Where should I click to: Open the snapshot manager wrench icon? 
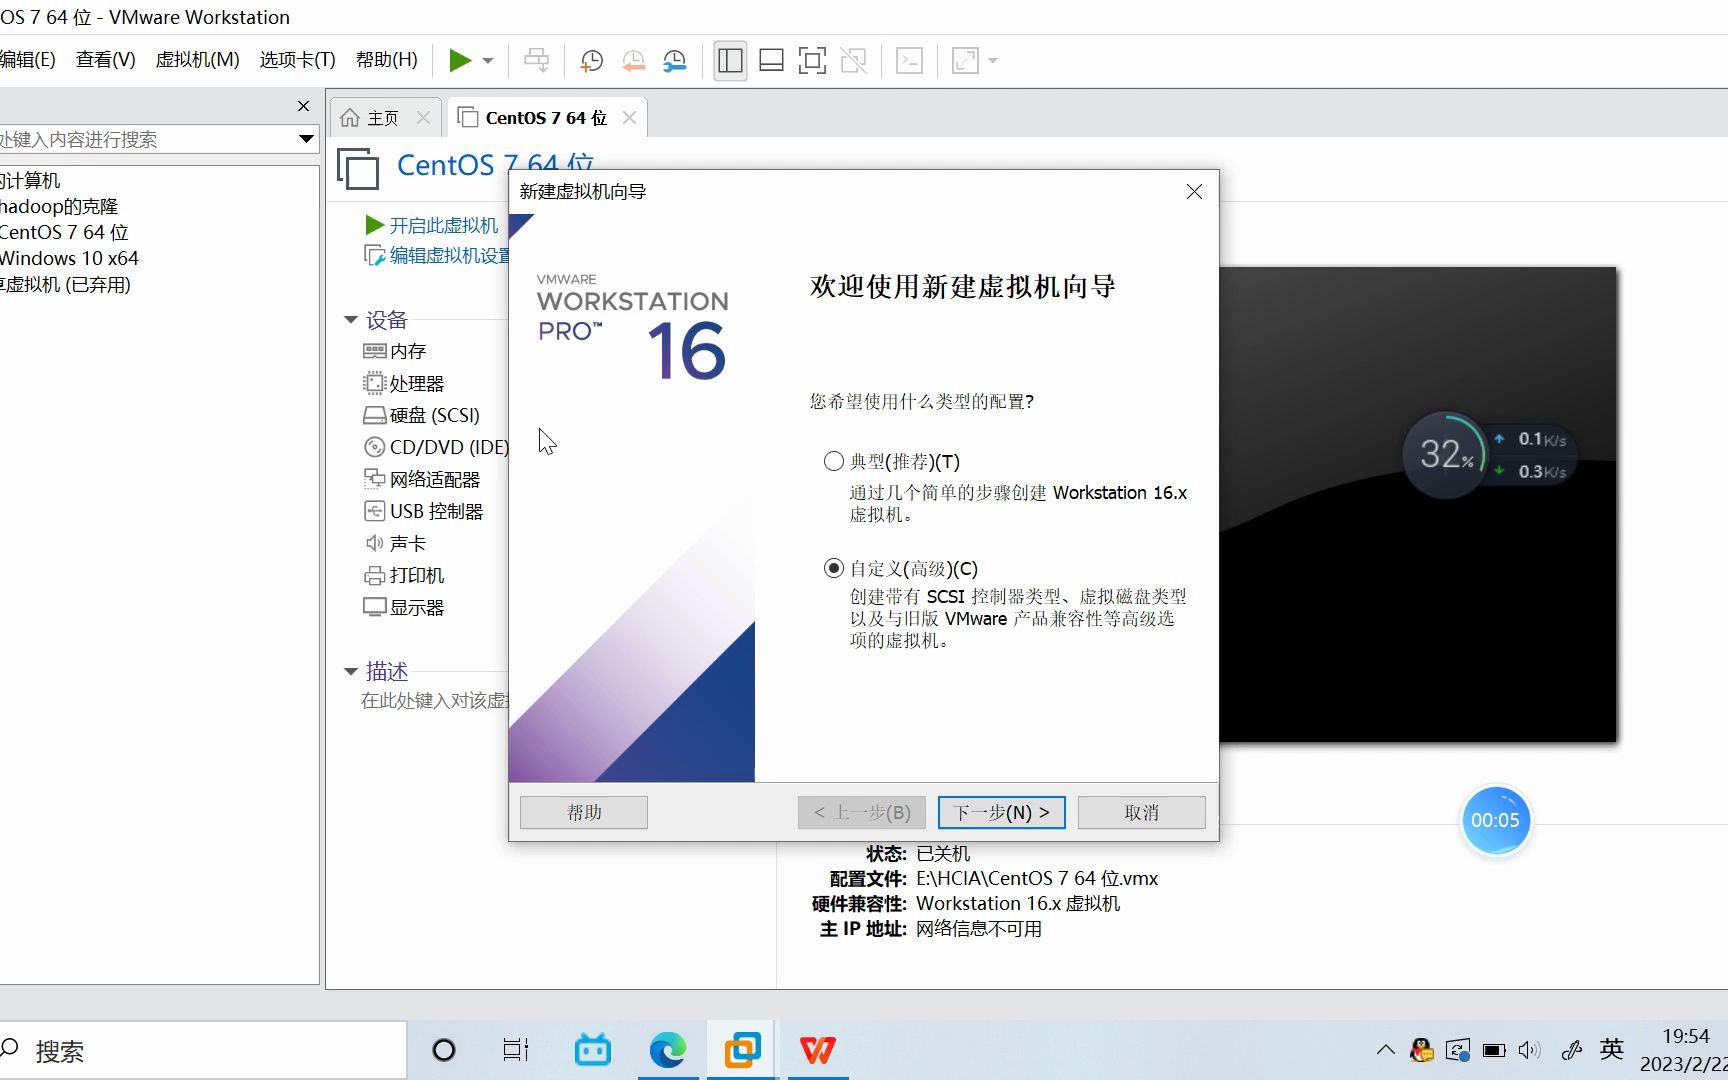click(676, 61)
